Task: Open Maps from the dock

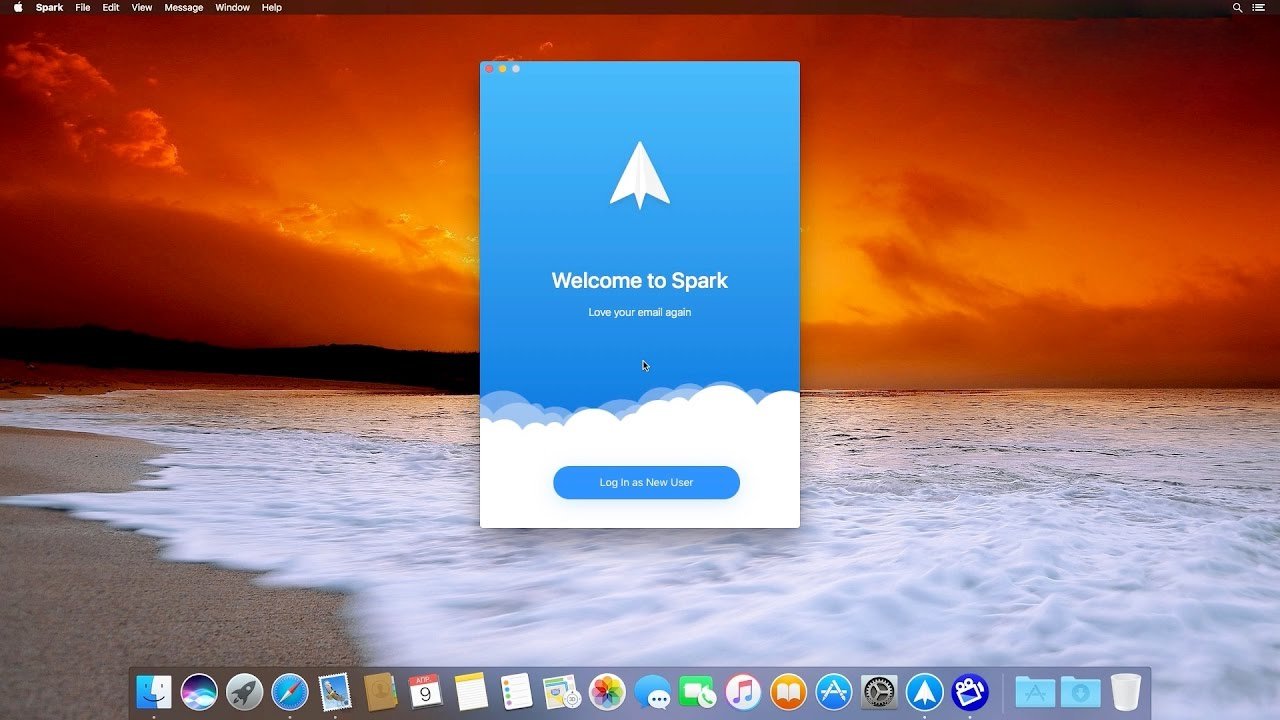Action: (561, 691)
